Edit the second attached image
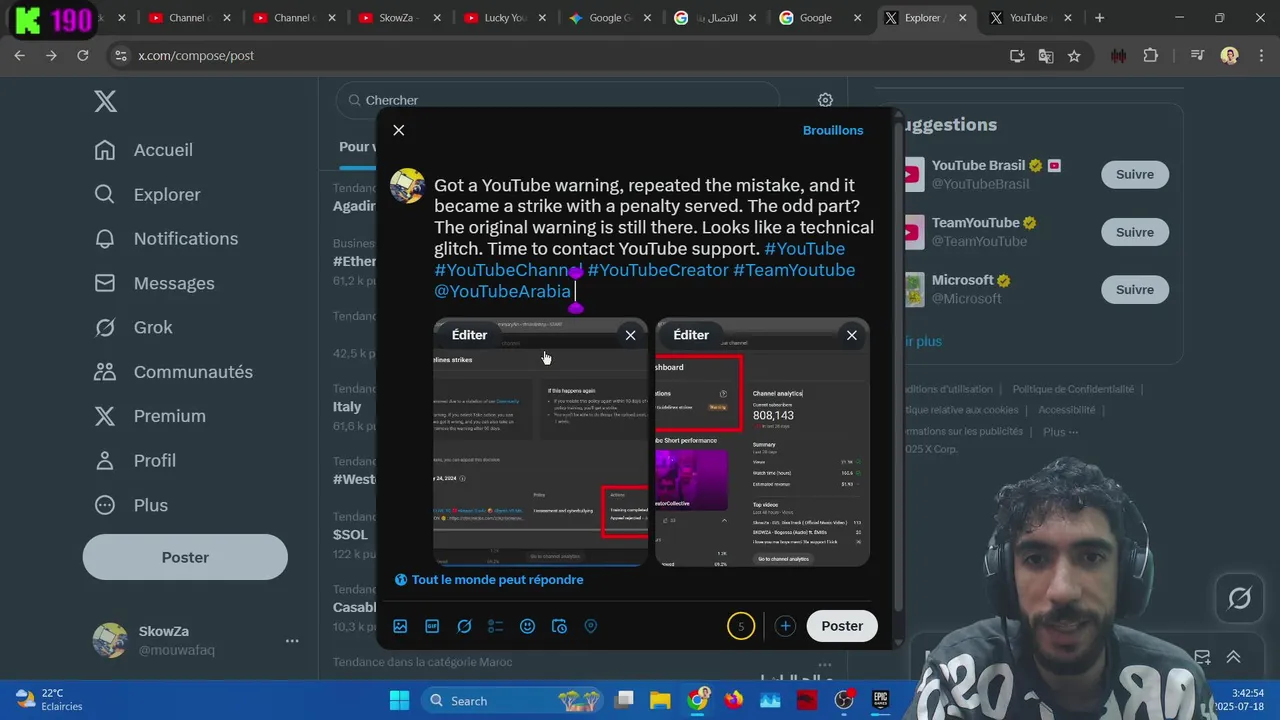 tap(691, 335)
